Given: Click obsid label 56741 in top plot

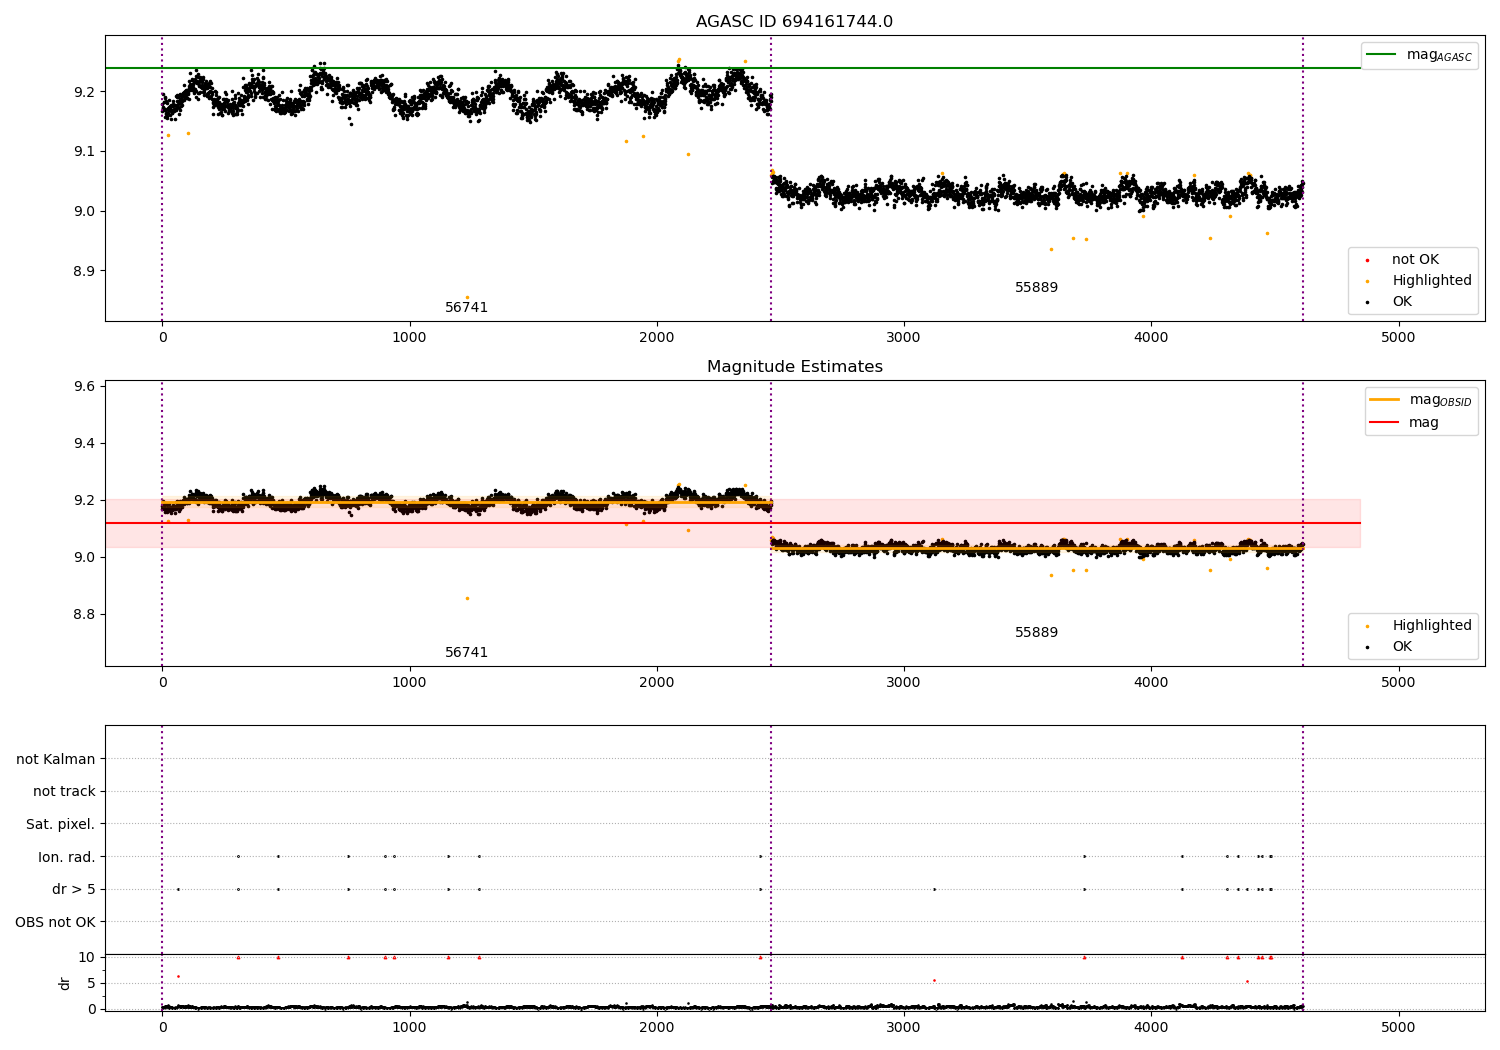Looking at the screenshot, I should [466, 308].
